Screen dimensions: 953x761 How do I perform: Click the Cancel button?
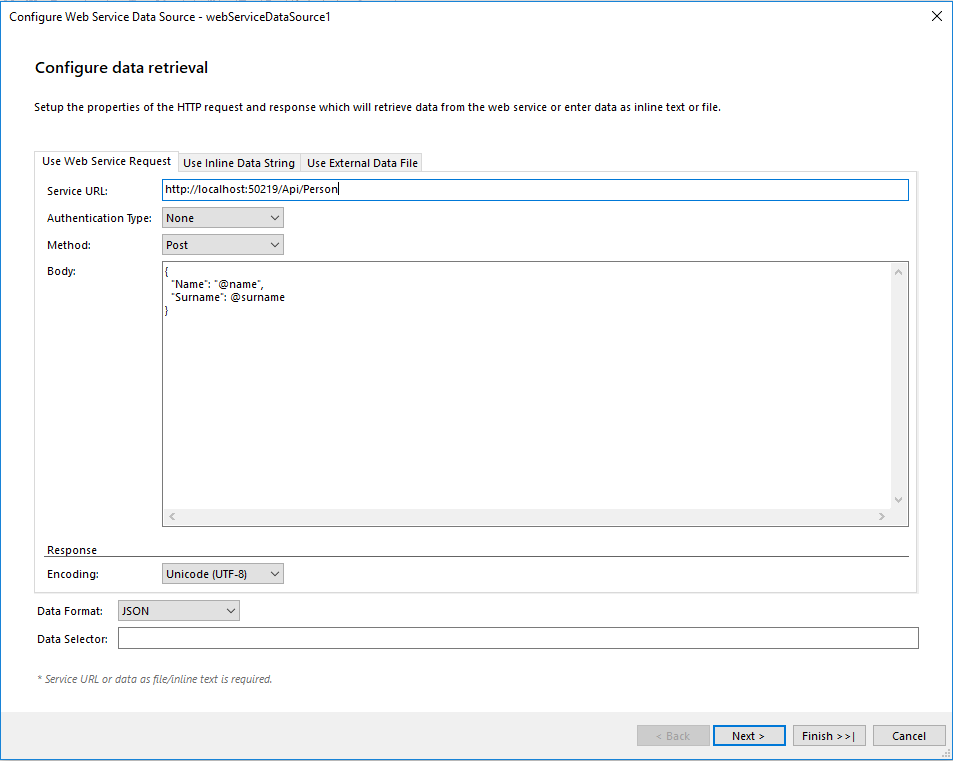(909, 735)
